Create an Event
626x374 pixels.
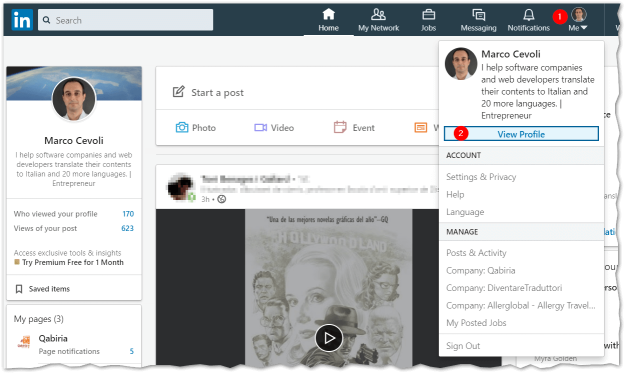pyautogui.click(x=354, y=128)
